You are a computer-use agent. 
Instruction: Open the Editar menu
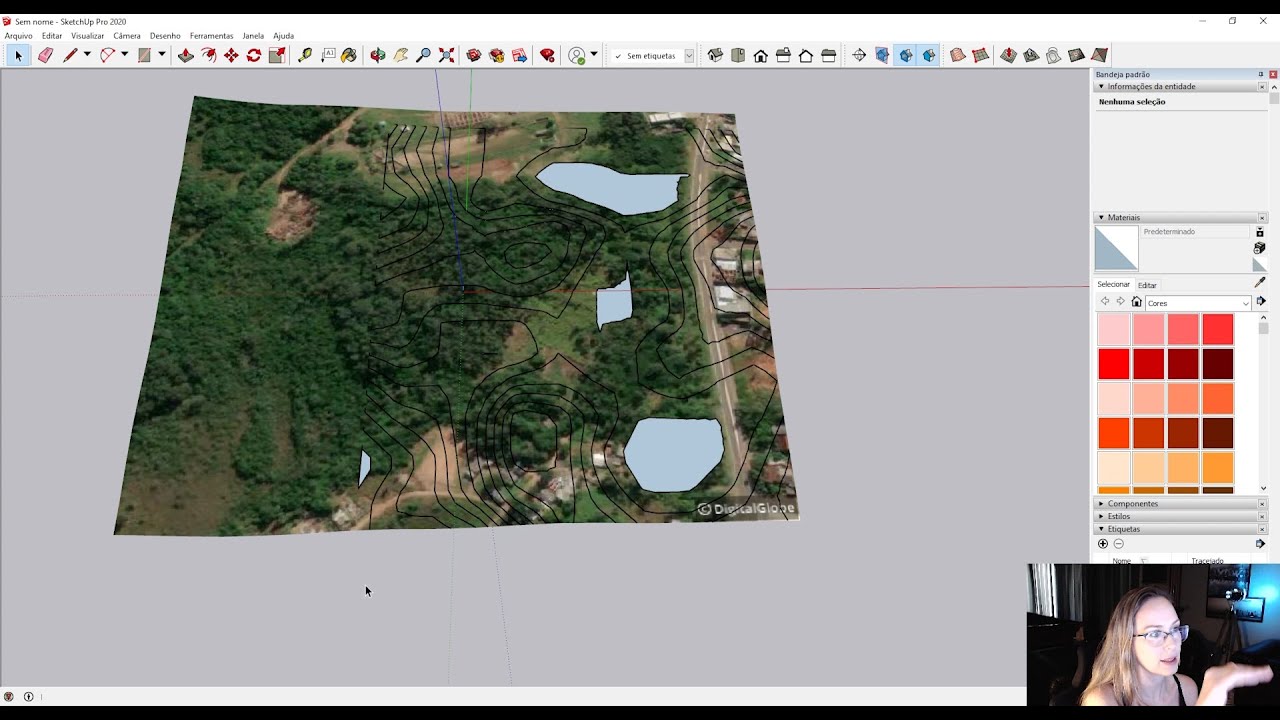coord(52,36)
